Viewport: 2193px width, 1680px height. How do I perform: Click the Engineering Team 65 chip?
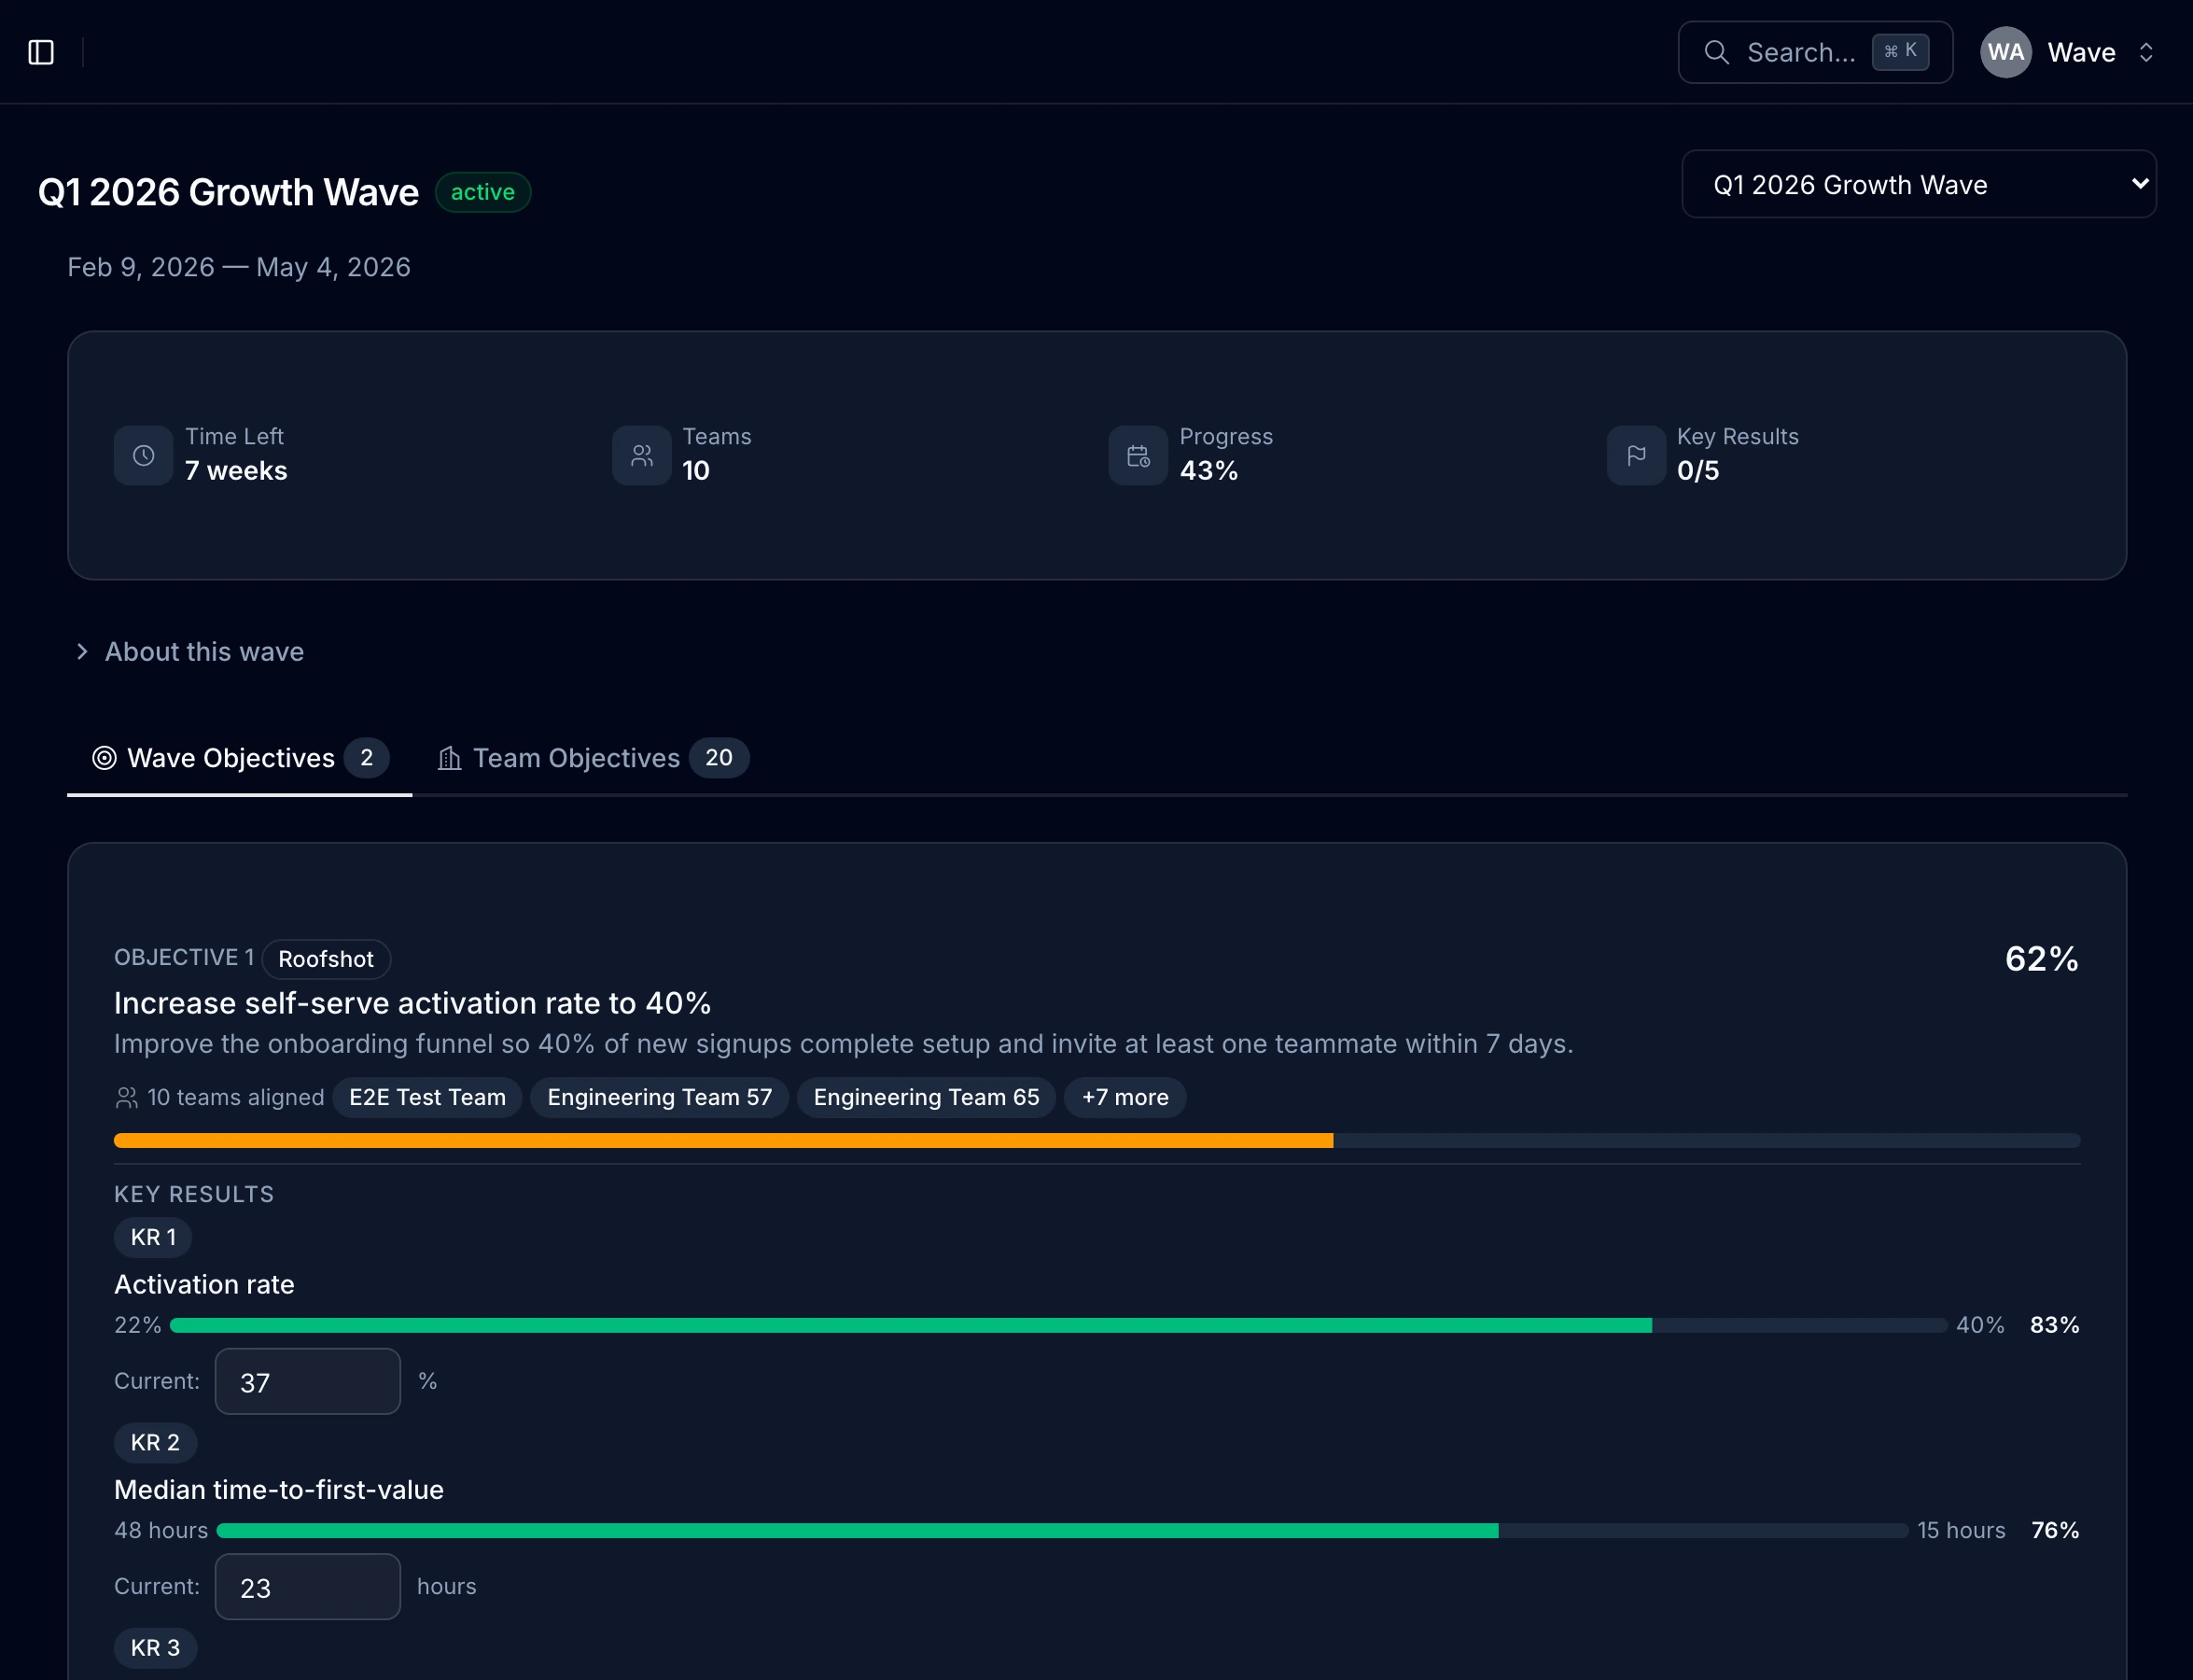pyautogui.click(x=926, y=1097)
